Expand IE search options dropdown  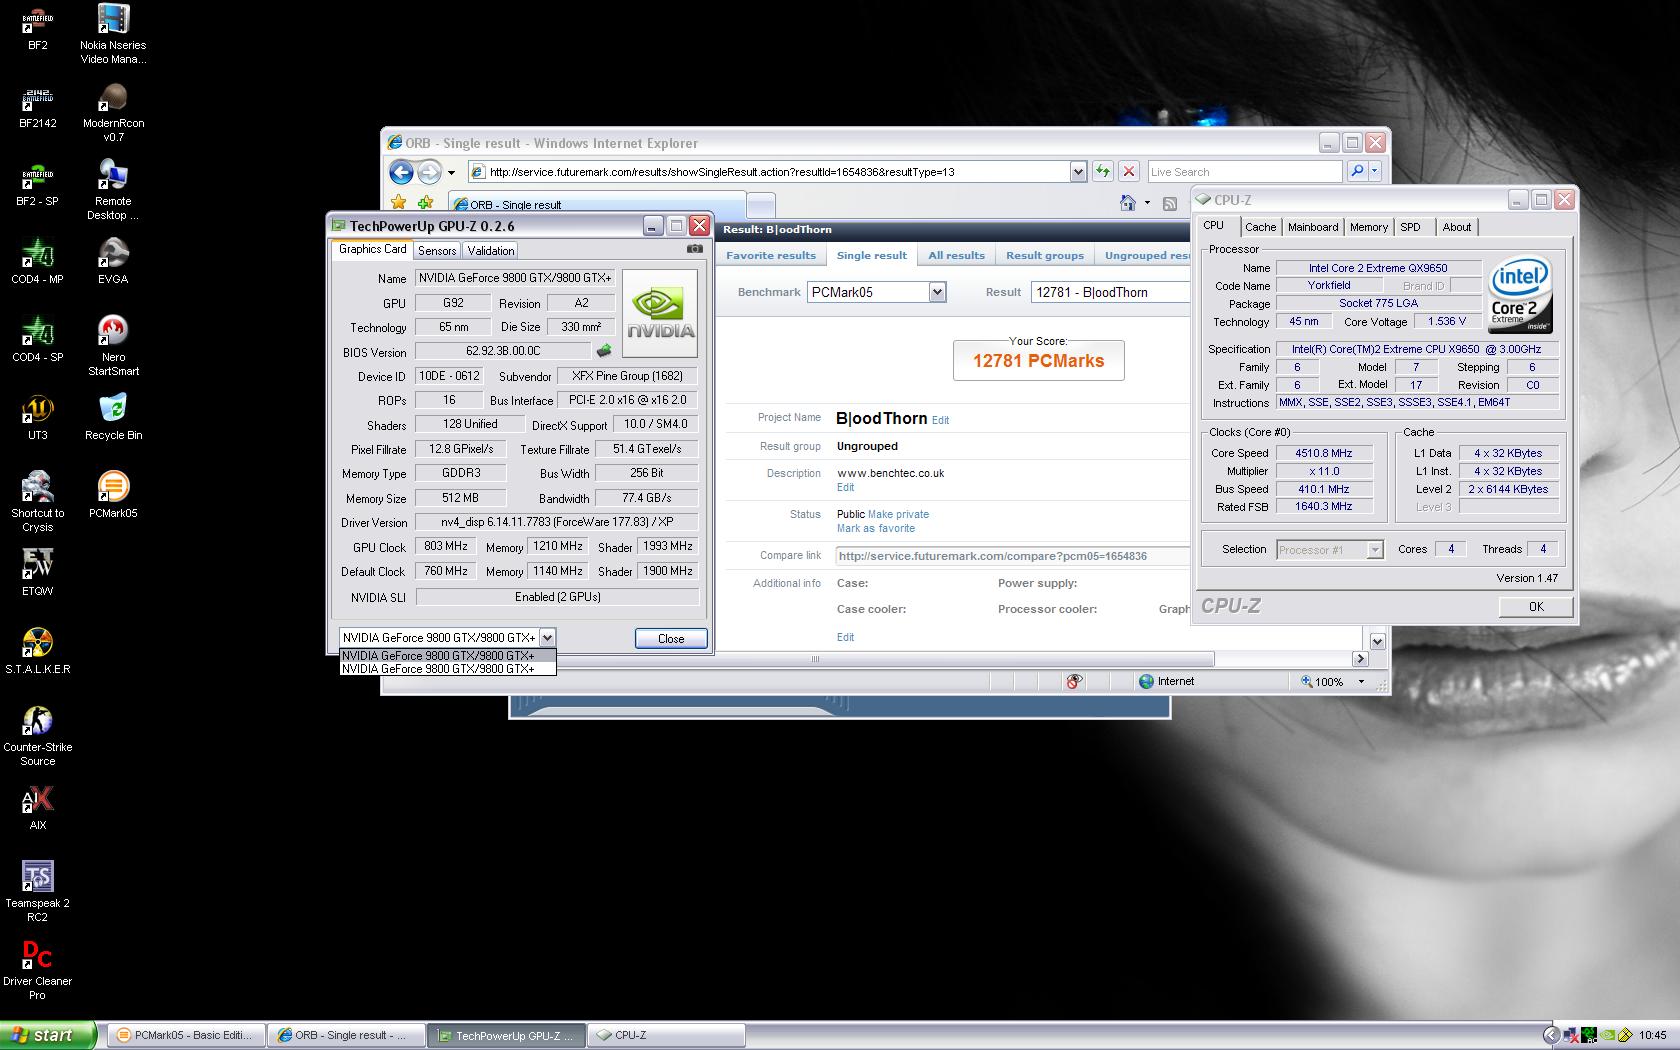click(1375, 171)
